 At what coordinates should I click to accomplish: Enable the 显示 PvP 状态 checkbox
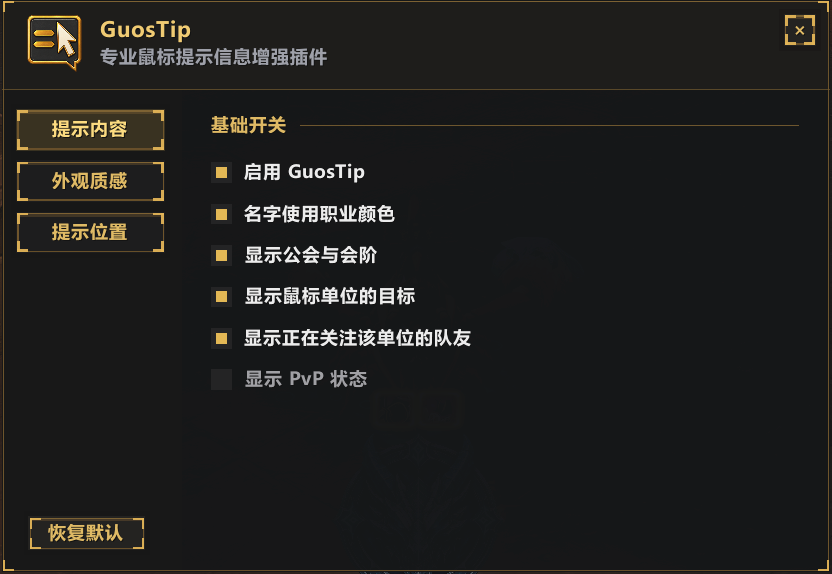[x=221, y=379]
